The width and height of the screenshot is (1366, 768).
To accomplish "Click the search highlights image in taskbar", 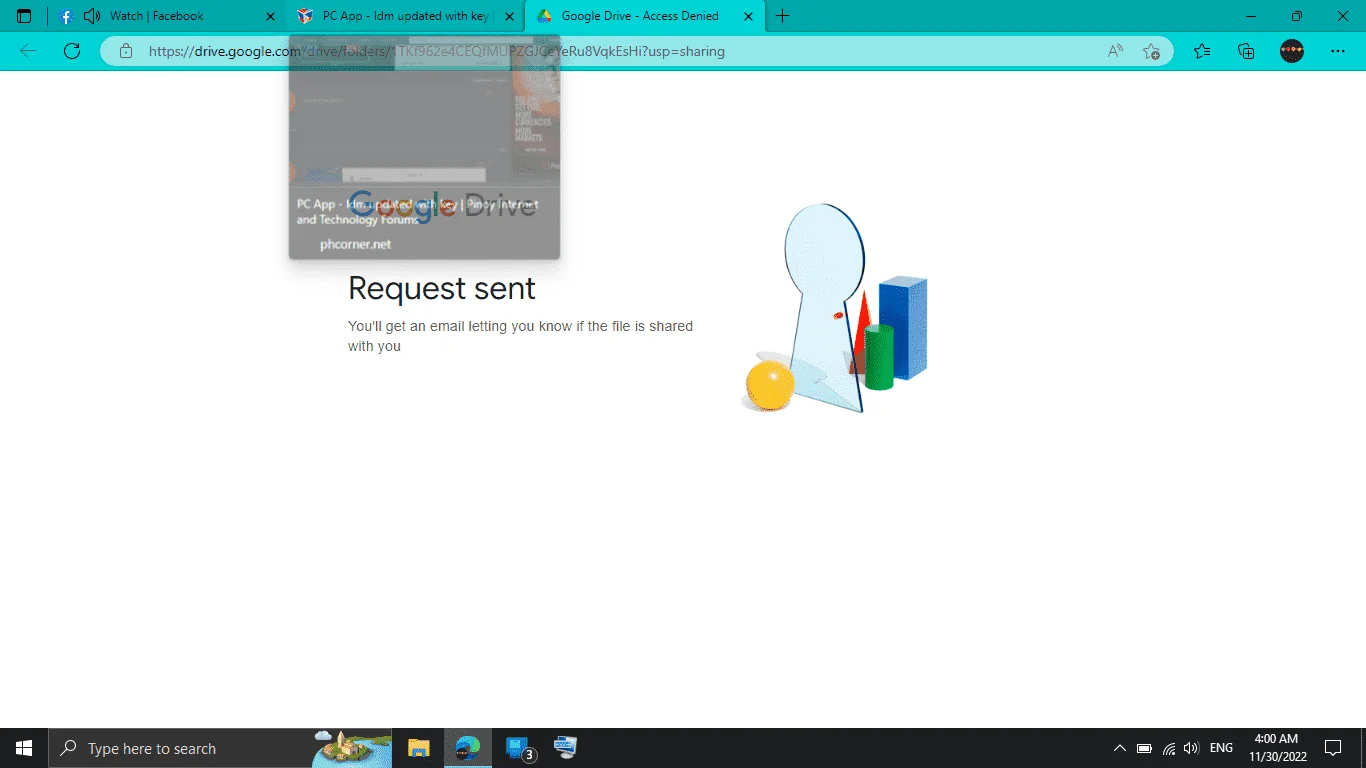I will pos(350,748).
